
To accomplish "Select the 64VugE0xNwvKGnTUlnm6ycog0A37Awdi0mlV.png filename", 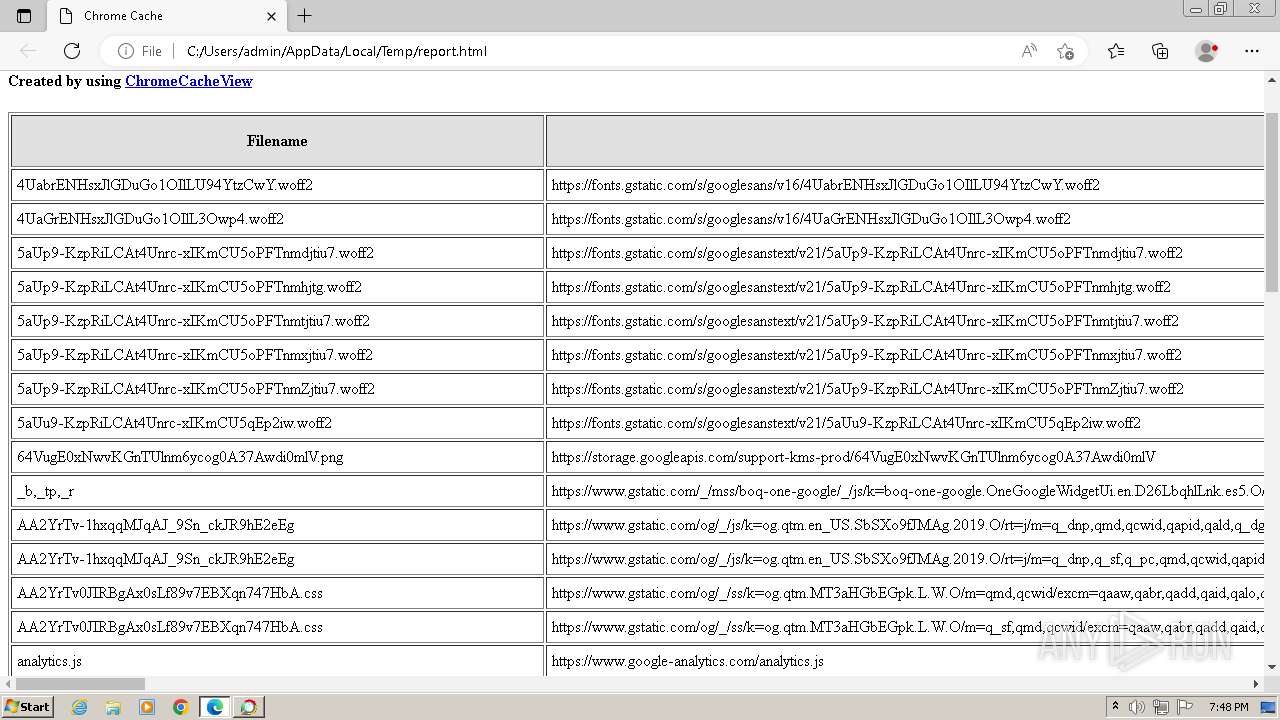I will point(180,457).
